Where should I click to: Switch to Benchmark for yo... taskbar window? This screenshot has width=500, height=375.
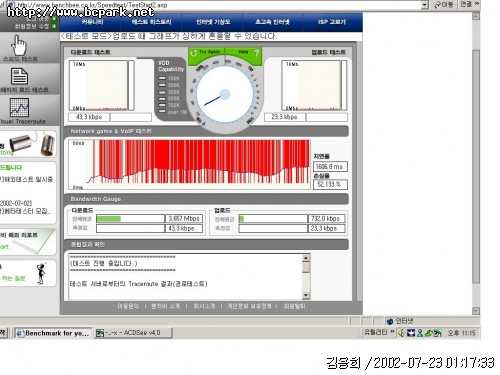click(x=53, y=333)
